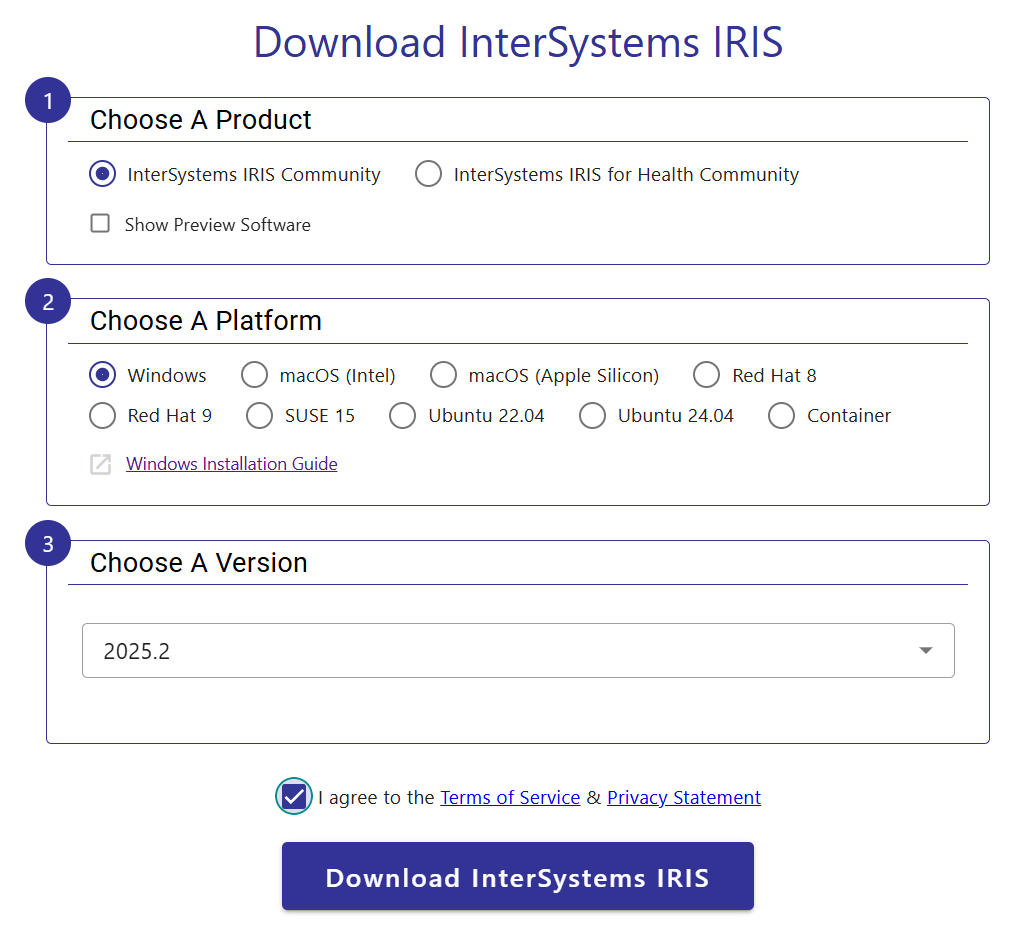Screen dimensions: 1022x929
Task: Click the step 1 numbered circle badge
Action: click(47, 100)
